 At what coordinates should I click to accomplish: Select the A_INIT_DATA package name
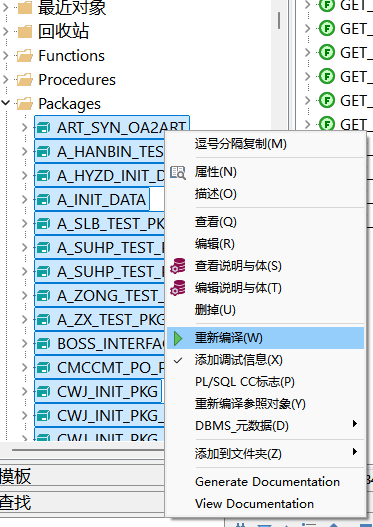(101, 200)
